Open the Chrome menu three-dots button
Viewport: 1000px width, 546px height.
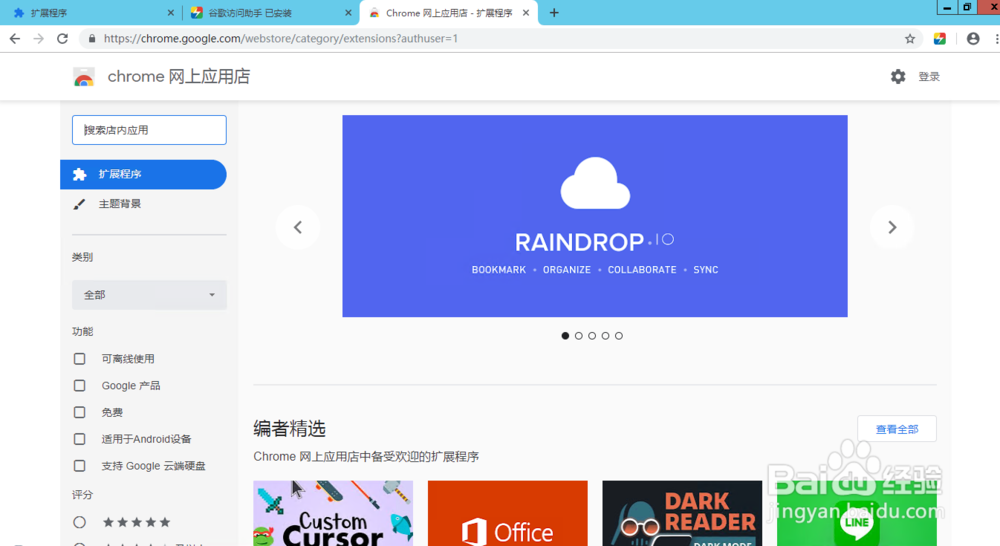996,39
